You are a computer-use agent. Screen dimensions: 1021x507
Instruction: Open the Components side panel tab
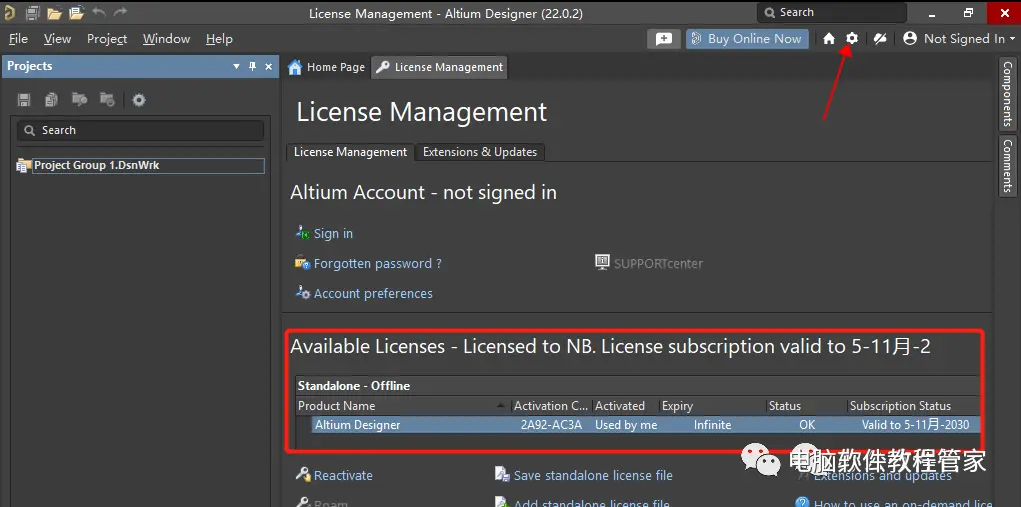[x=1007, y=94]
